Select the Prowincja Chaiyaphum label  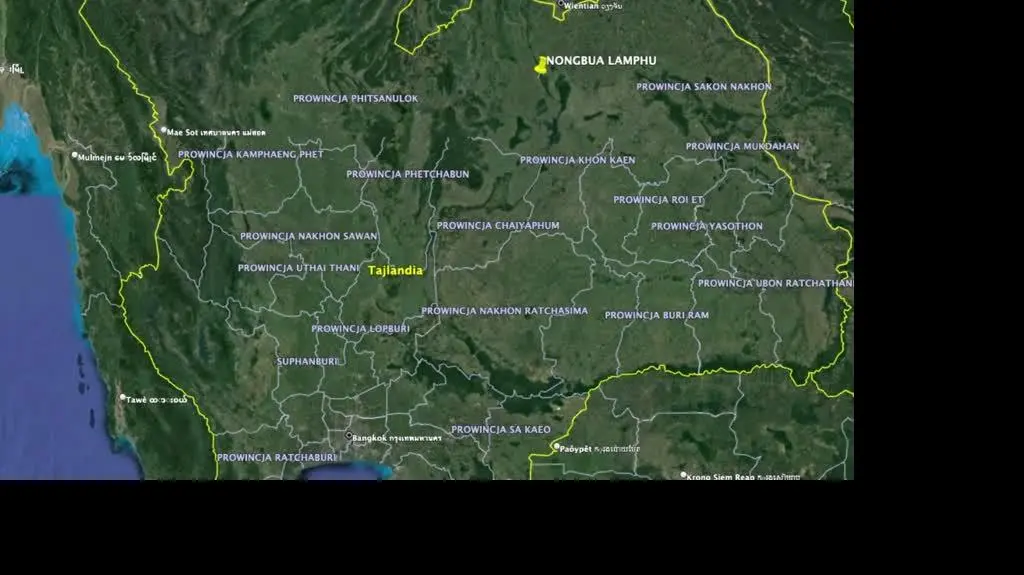498,226
